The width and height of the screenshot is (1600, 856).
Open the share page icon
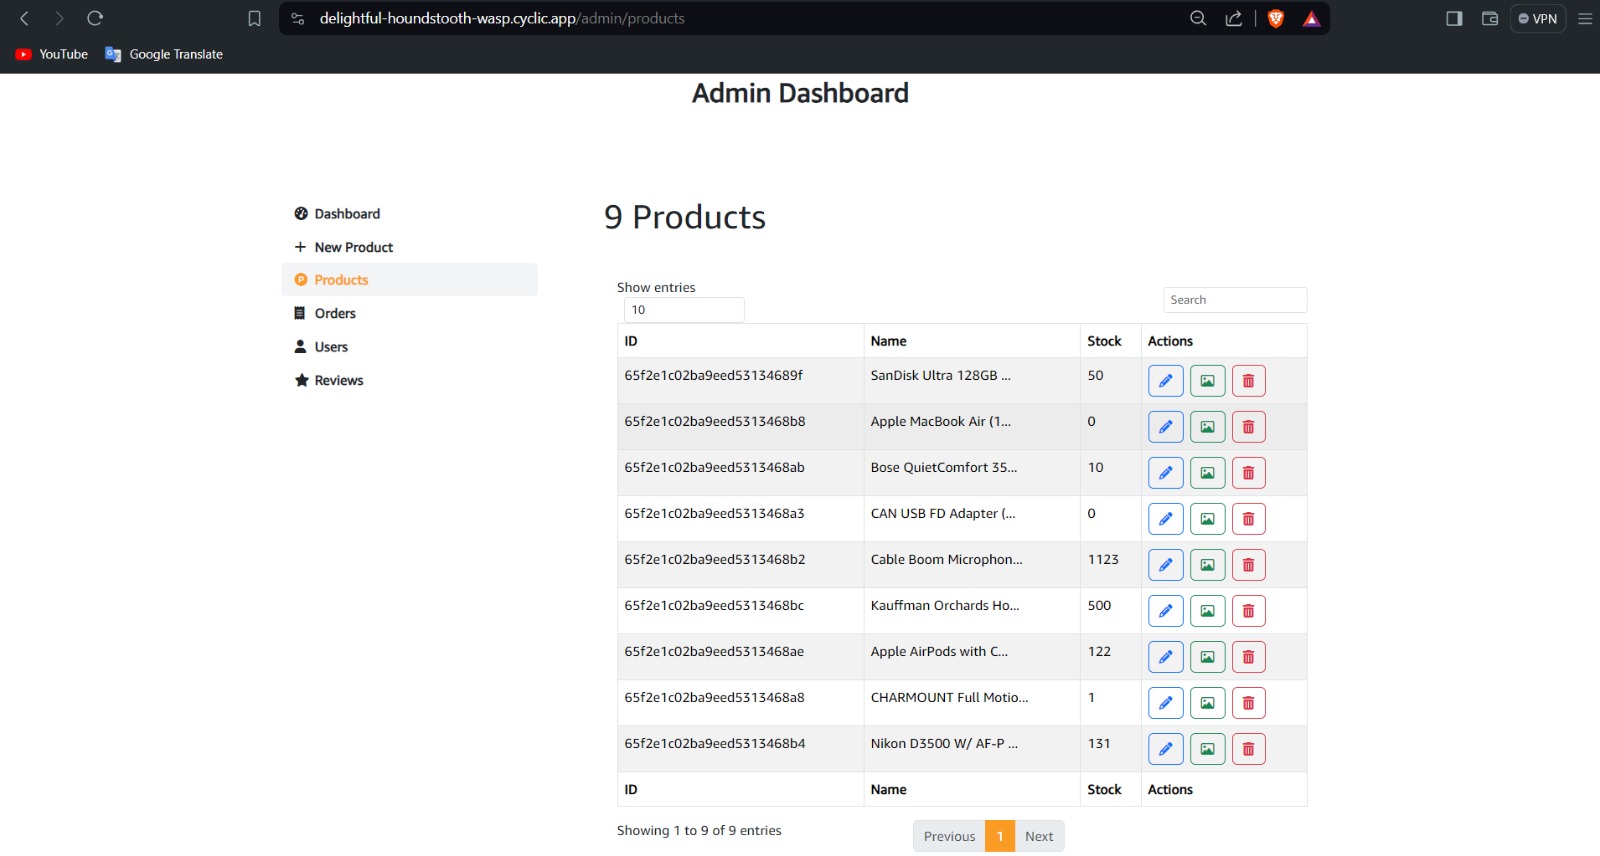pos(1234,18)
